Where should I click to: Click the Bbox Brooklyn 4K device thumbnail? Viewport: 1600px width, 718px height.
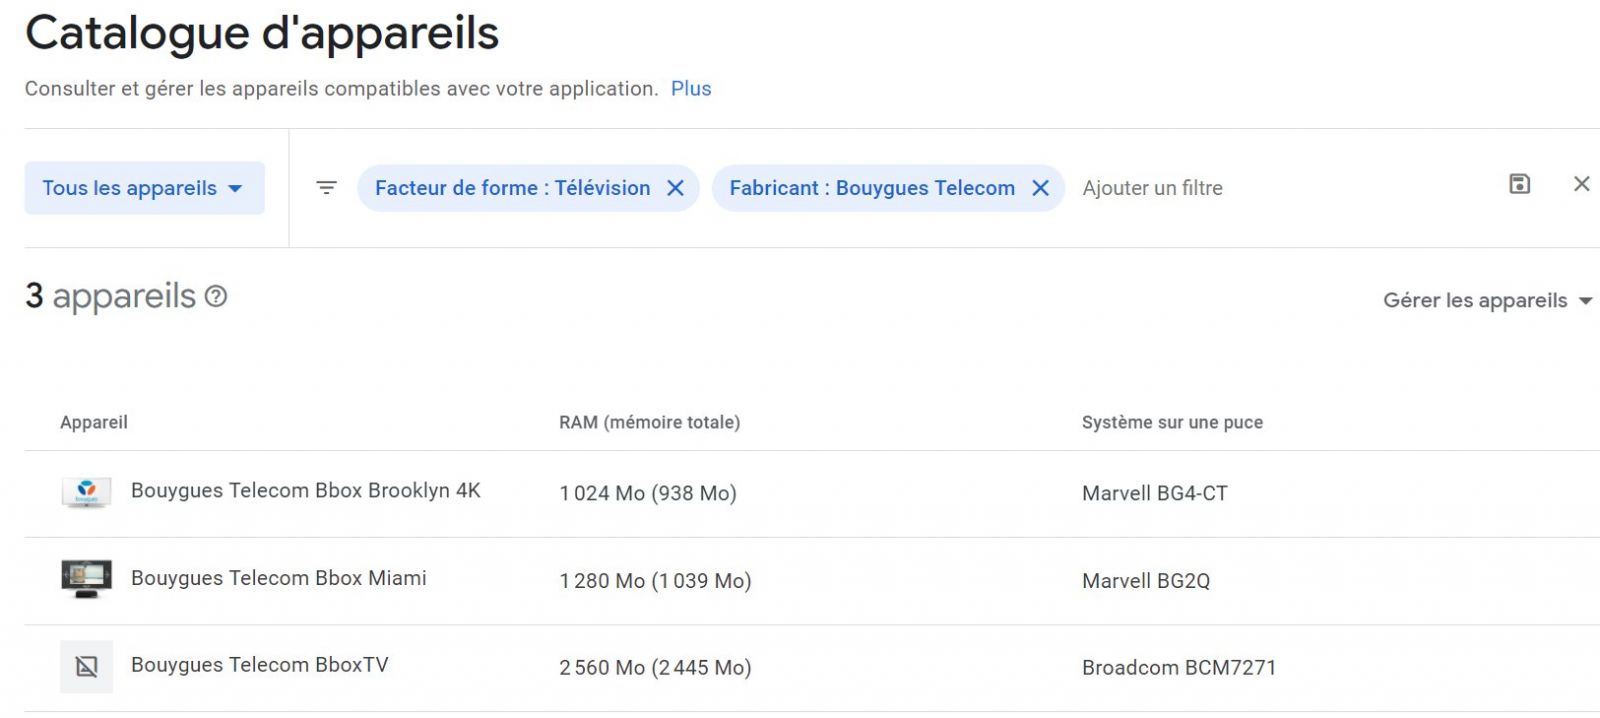[86, 492]
